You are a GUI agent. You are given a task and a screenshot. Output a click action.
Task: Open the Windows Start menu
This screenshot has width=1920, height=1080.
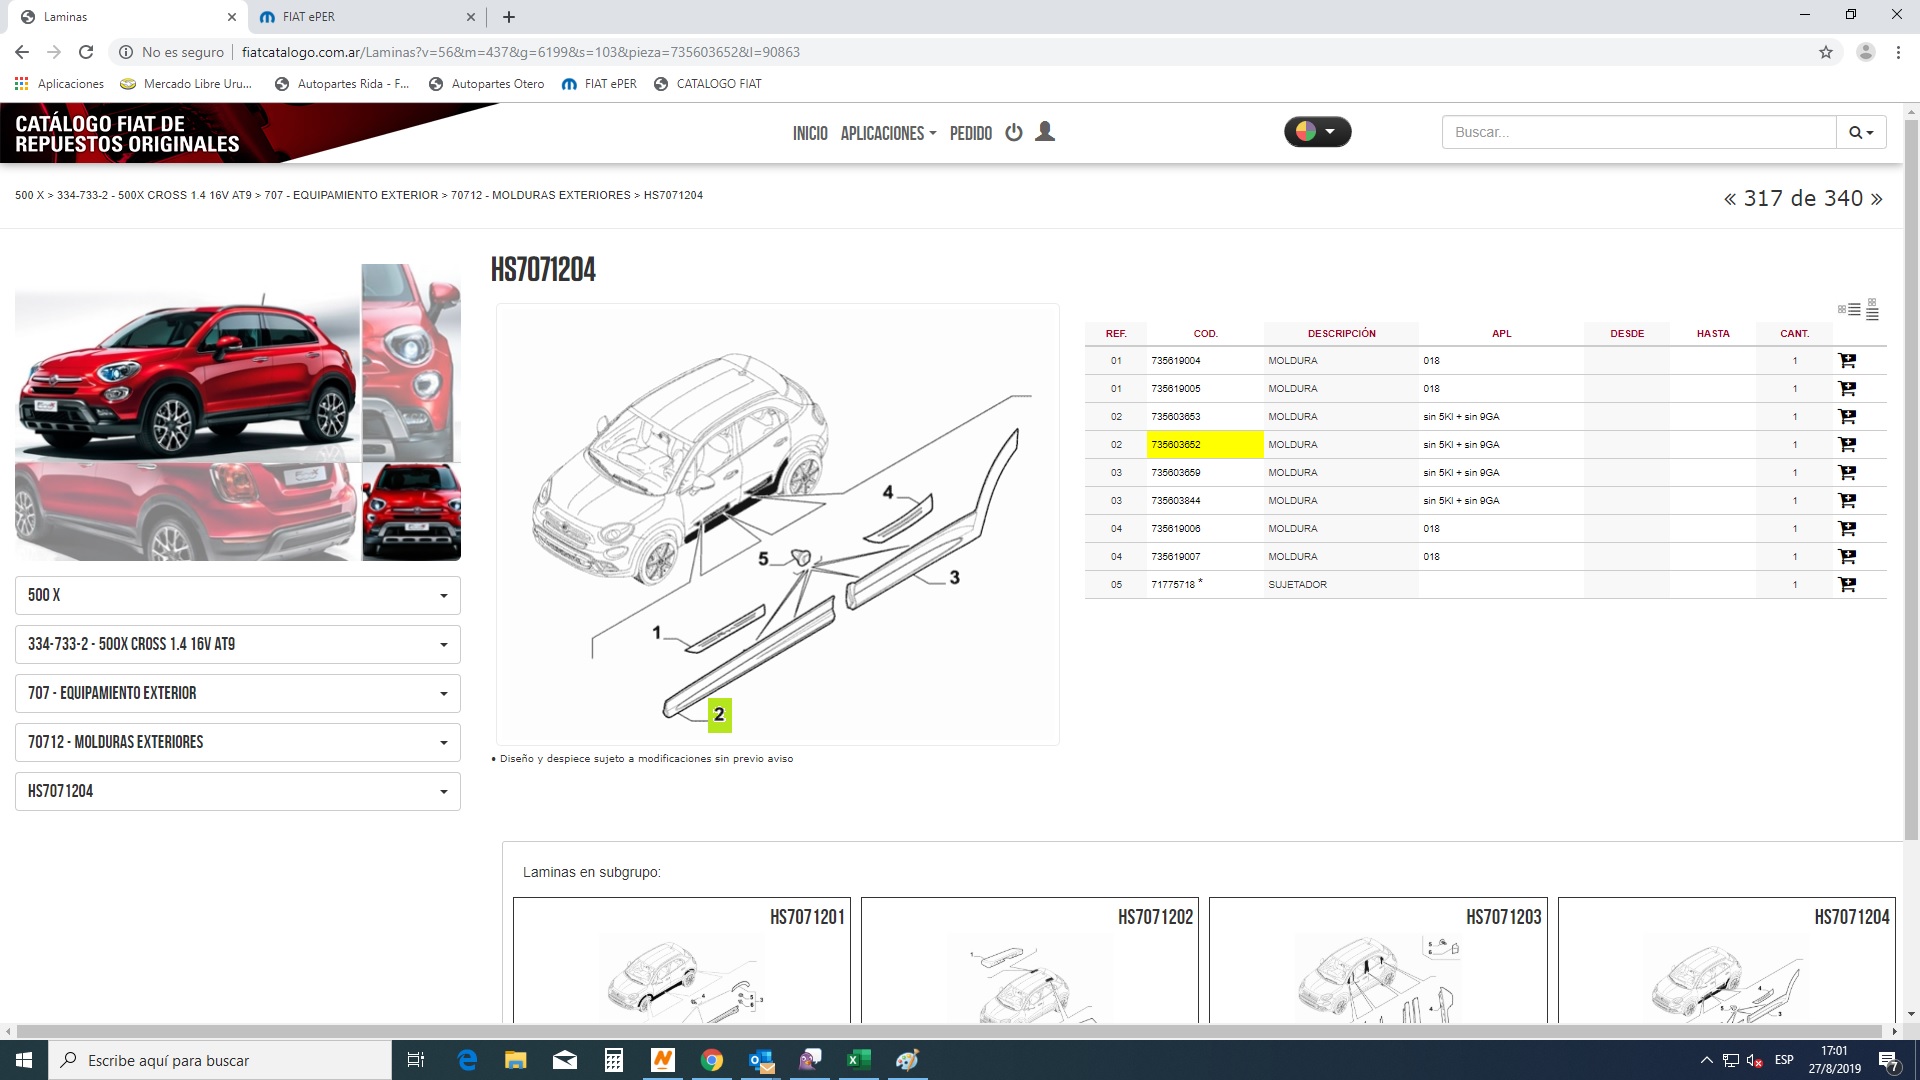click(24, 1060)
